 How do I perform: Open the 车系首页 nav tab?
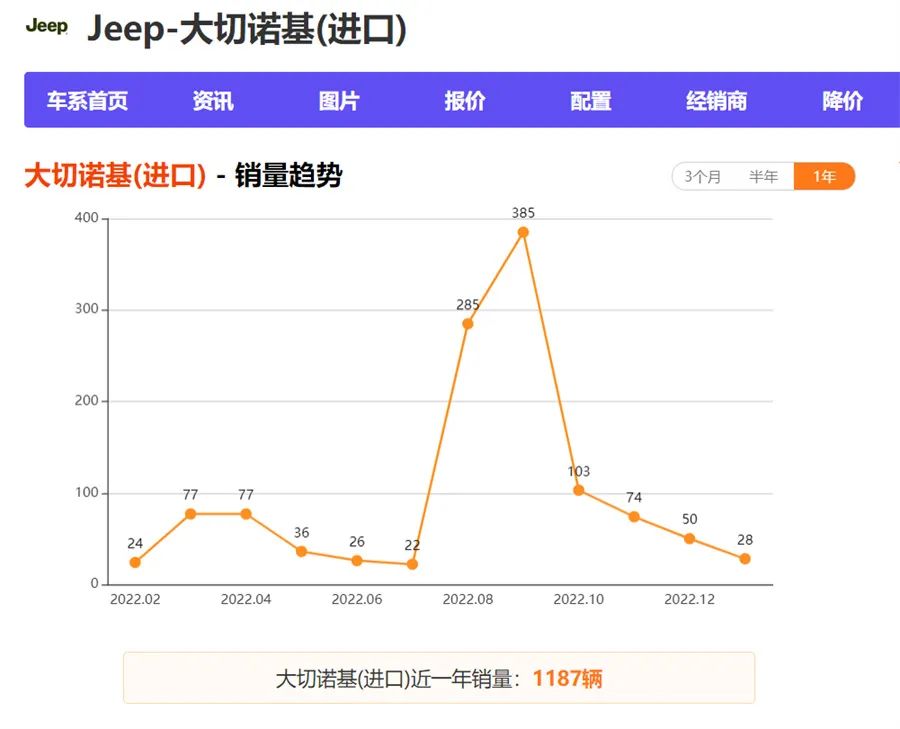pos(87,101)
